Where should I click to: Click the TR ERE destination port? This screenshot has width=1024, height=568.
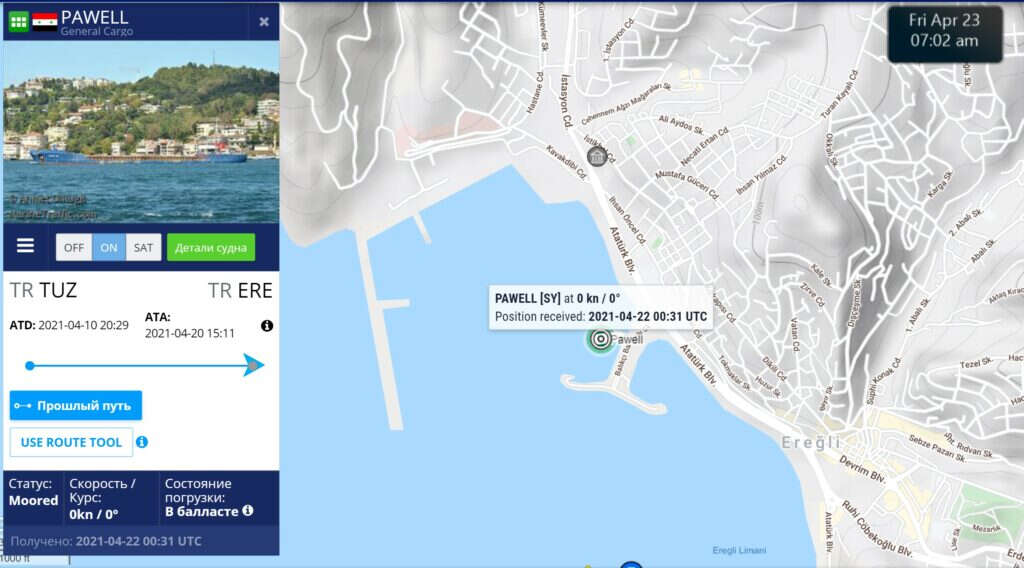(240, 290)
